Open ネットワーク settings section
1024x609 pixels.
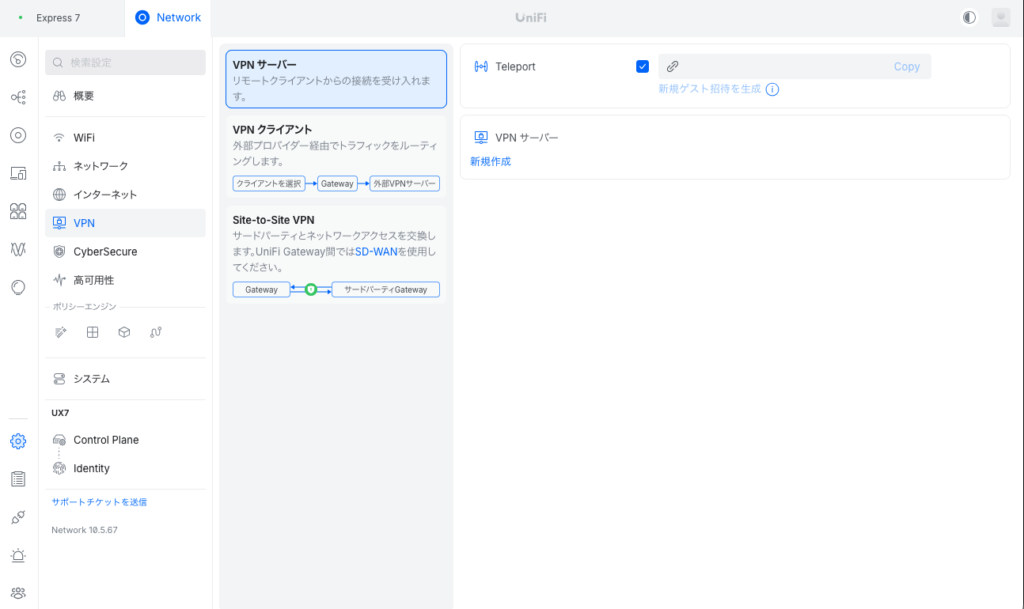[125, 166]
